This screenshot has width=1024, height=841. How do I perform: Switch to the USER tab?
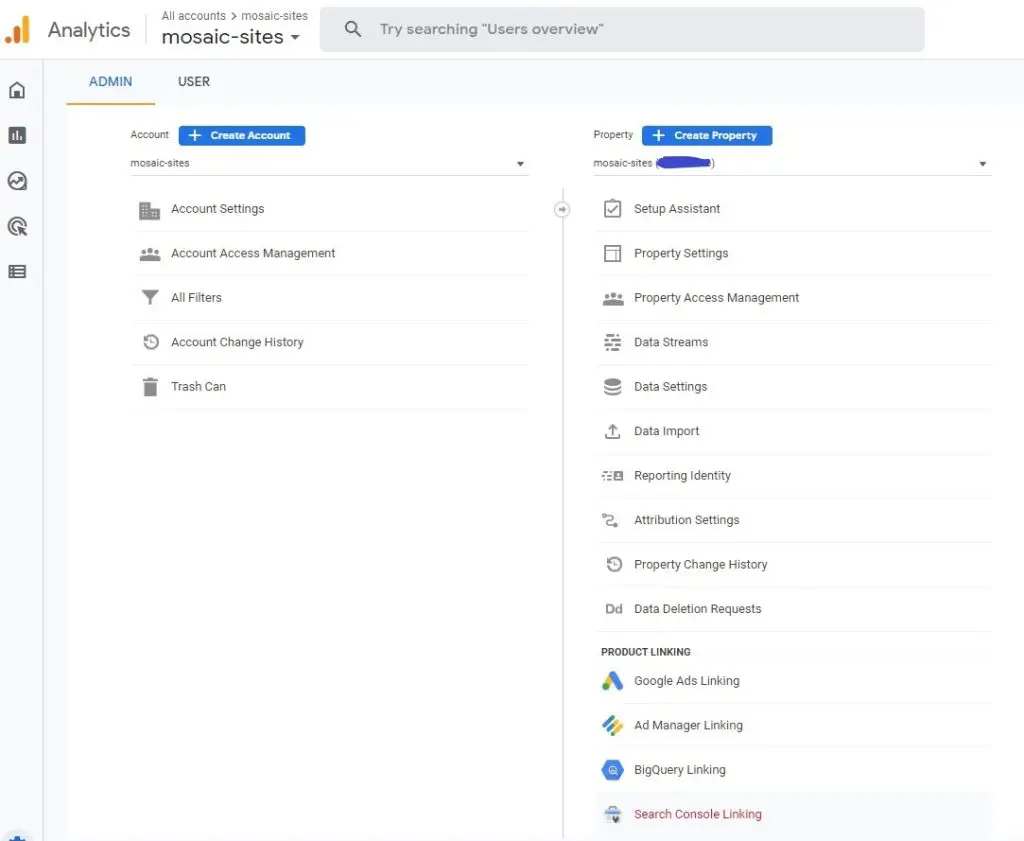[x=194, y=82]
